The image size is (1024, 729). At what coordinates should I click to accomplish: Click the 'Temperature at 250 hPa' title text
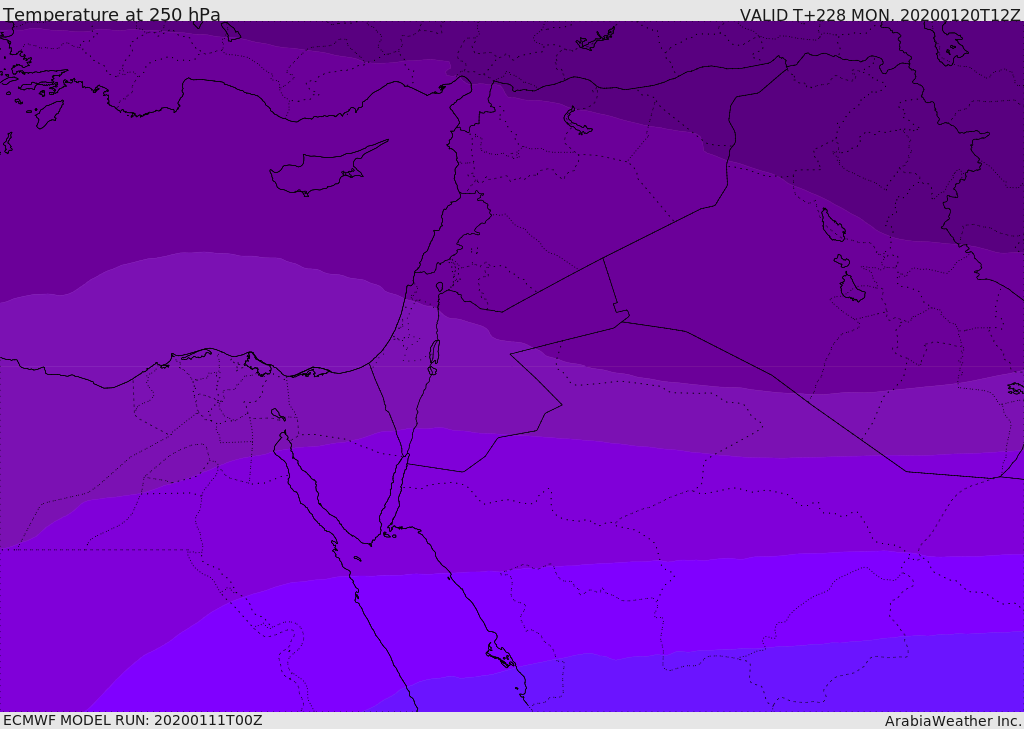[x=112, y=14]
